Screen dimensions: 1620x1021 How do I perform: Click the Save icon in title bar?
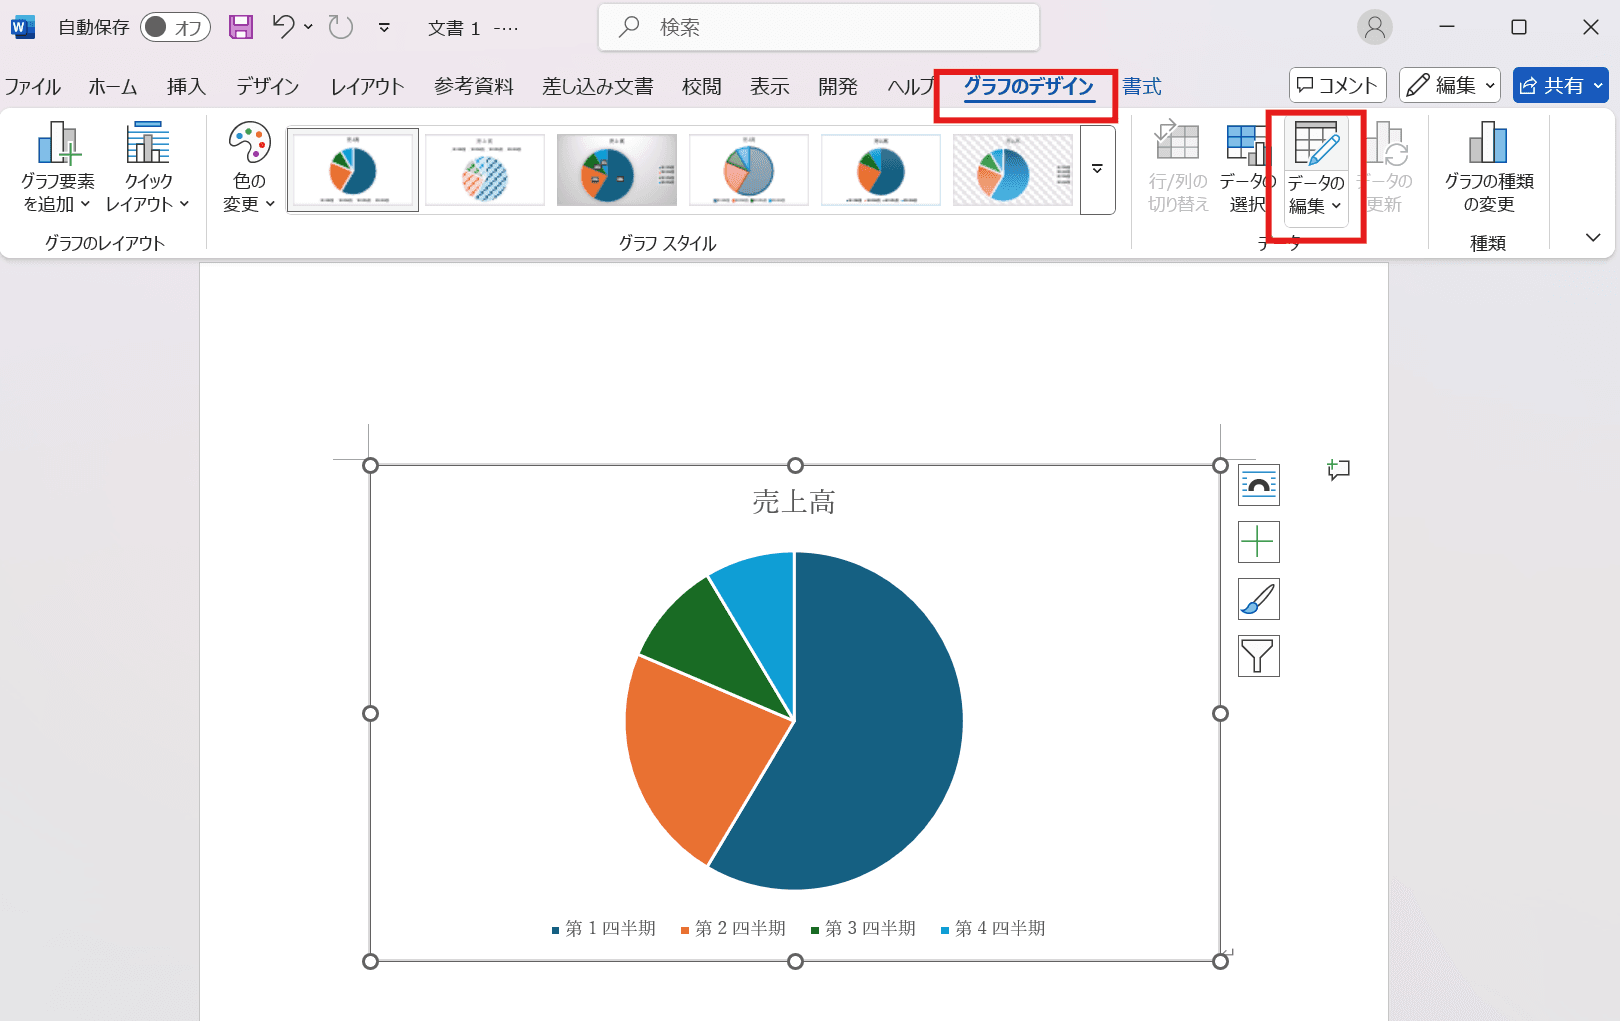click(x=241, y=27)
